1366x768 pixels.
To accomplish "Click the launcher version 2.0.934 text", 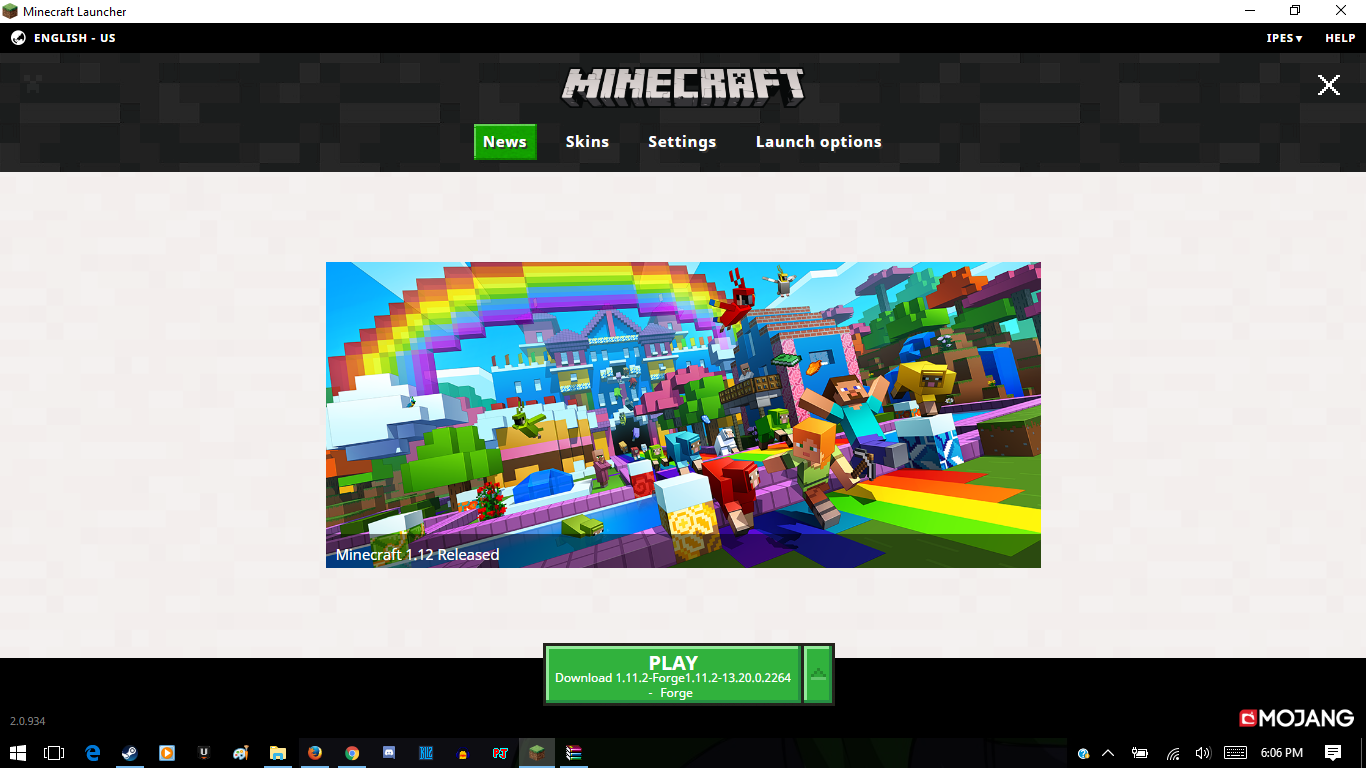I will (28, 721).
